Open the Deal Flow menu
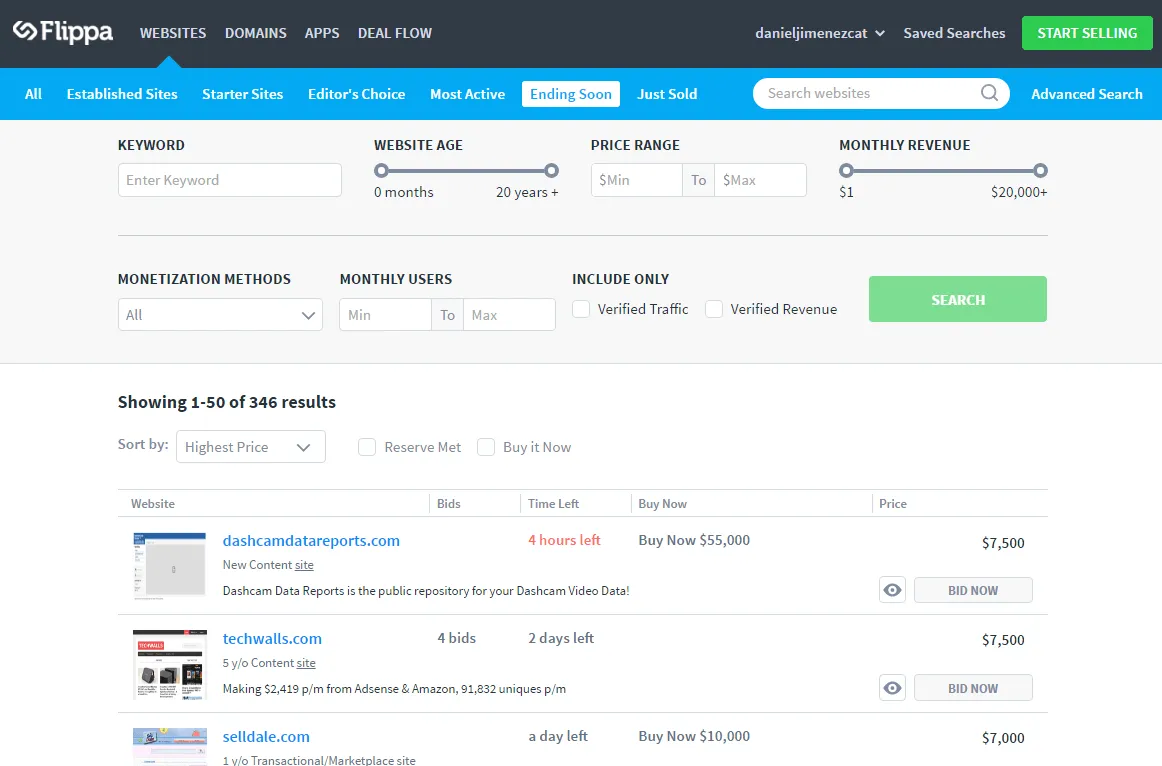This screenshot has height=766, width=1162. click(x=395, y=33)
